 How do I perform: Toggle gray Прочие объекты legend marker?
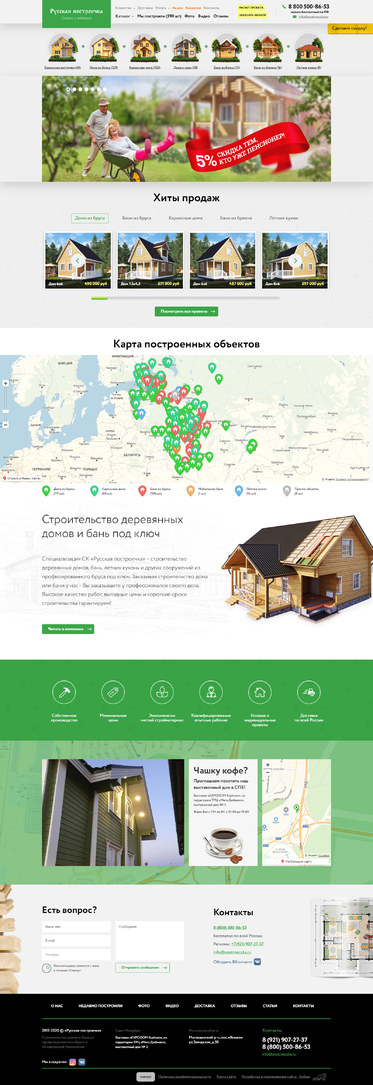(286, 490)
